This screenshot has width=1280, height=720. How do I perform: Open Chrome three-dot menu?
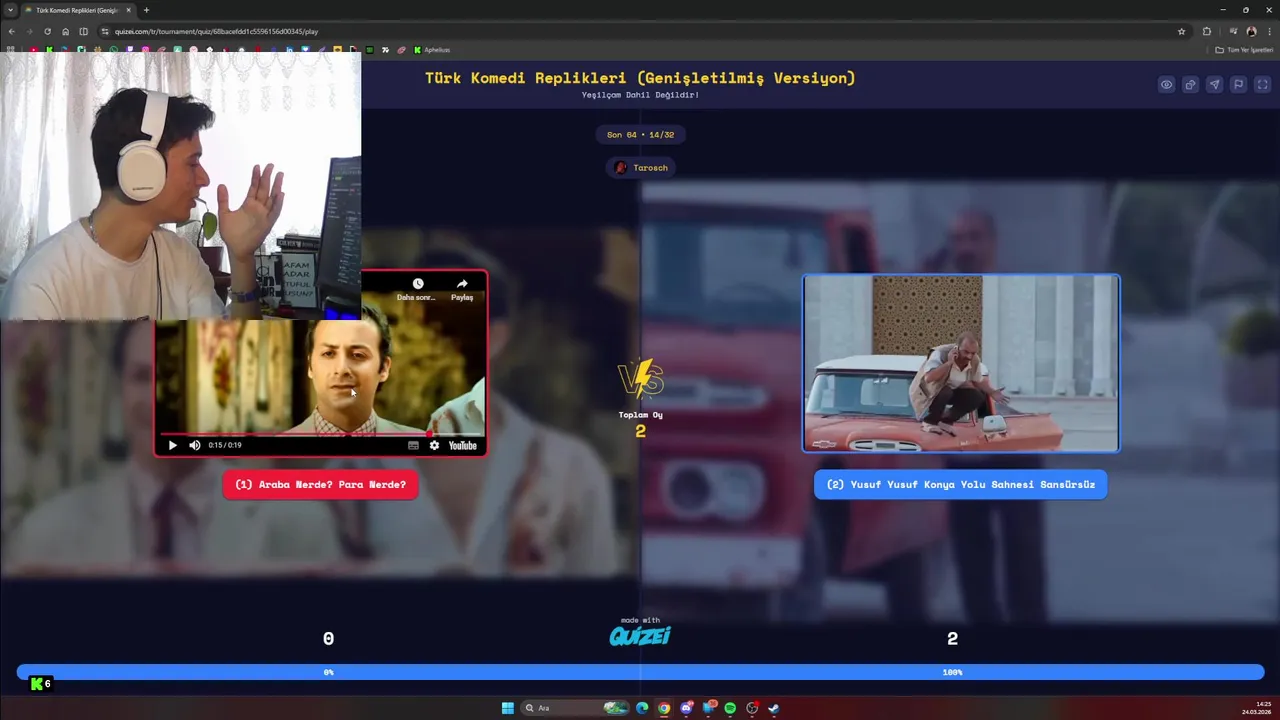[x=1270, y=31]
